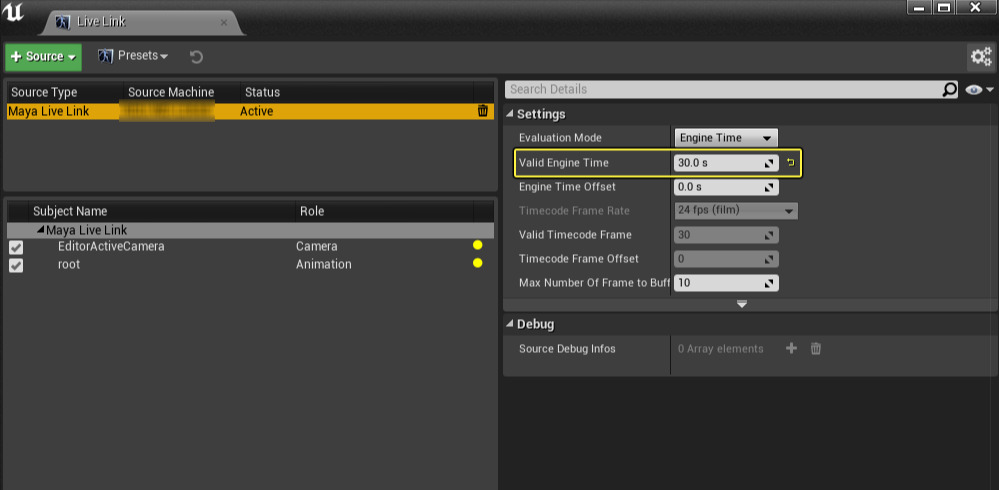Close the Live Link tab
The width and height of the screenshot is (999, 490).
pos(224,22)
